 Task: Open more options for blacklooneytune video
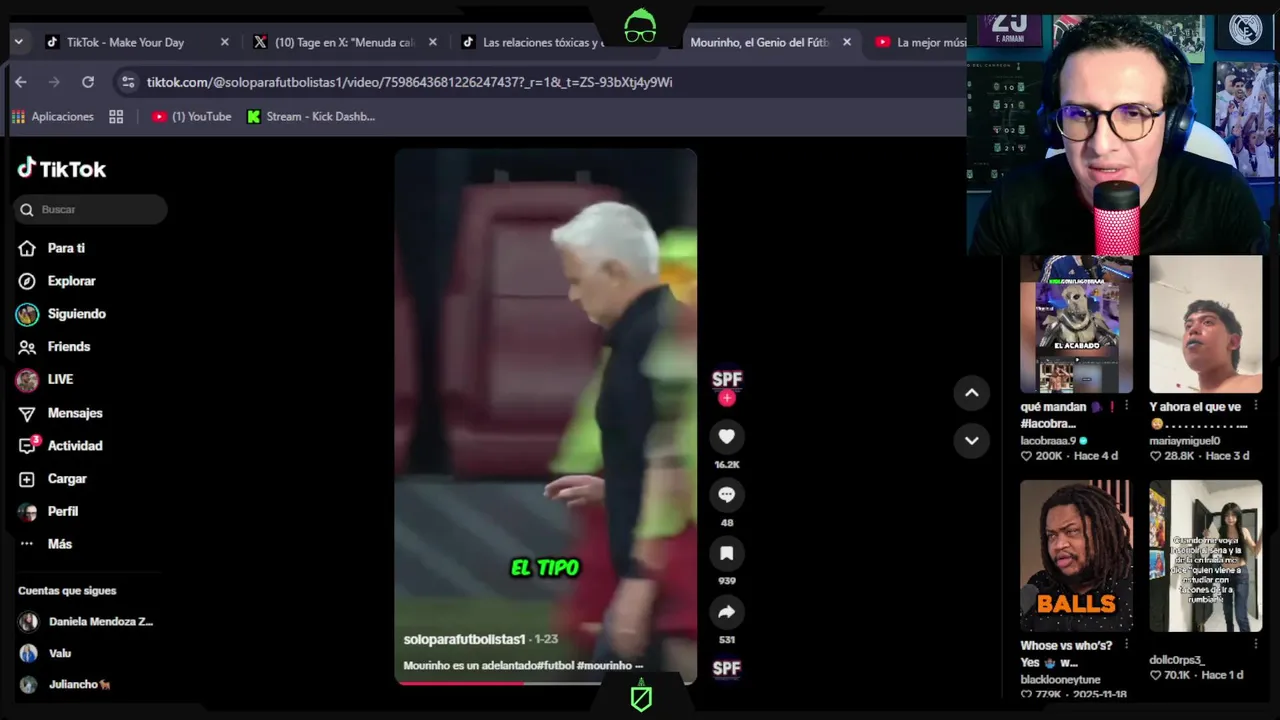point(1127,646)
